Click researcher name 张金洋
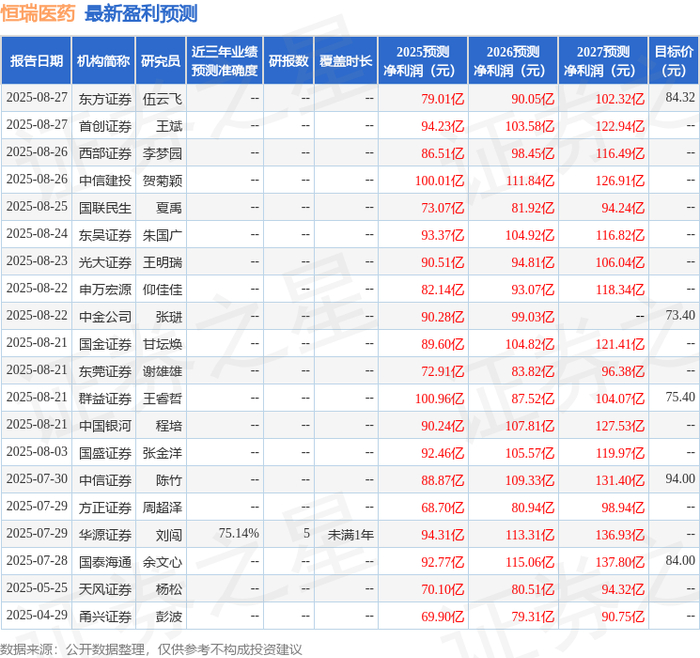The height and width of the screenshot is (658, 700). (x=162, y=453)
